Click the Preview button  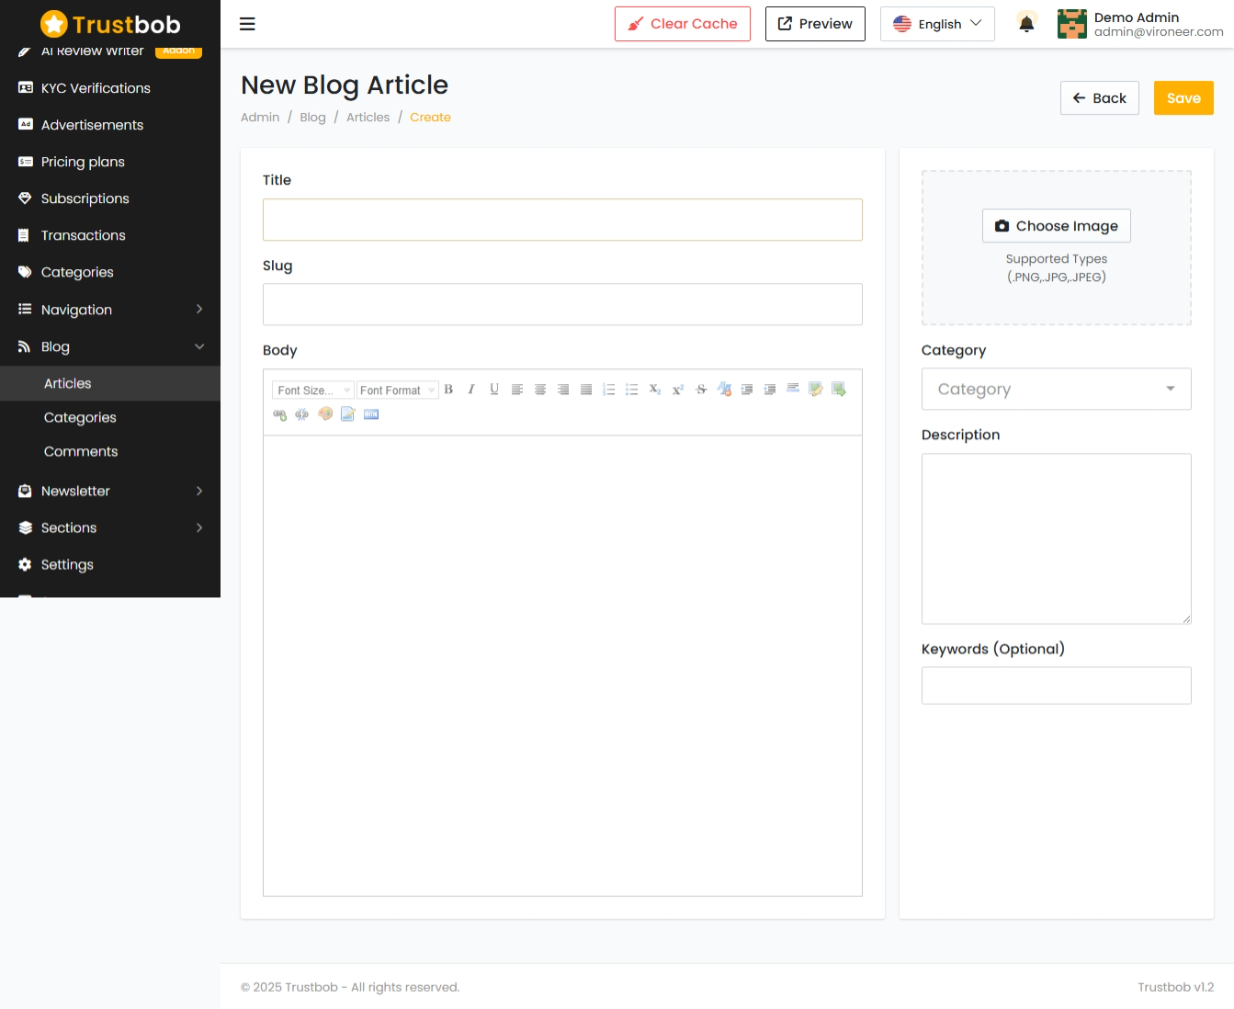pyautogui.click(x=815, y=24)
